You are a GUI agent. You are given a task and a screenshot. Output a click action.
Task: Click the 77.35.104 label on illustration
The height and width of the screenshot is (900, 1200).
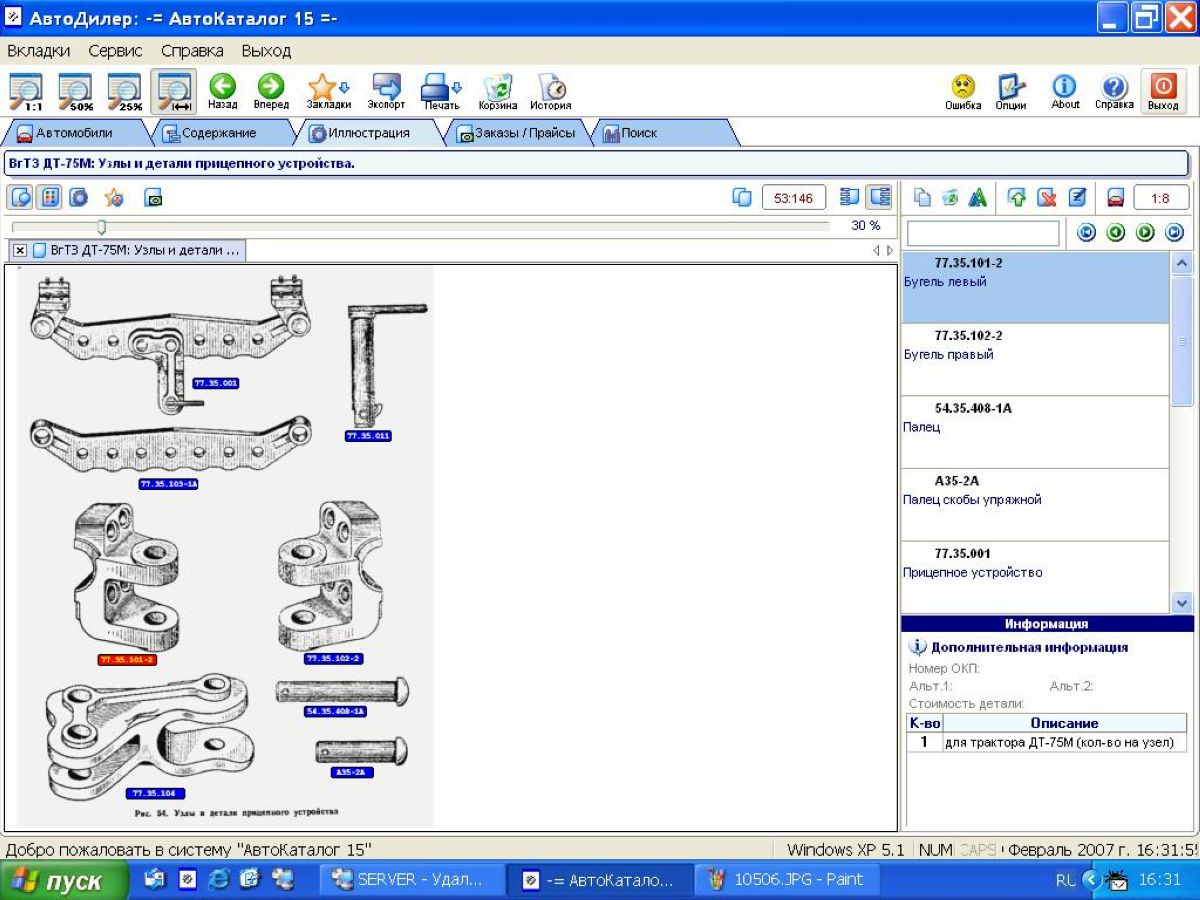pyautogui.click(x=155, y=793)
